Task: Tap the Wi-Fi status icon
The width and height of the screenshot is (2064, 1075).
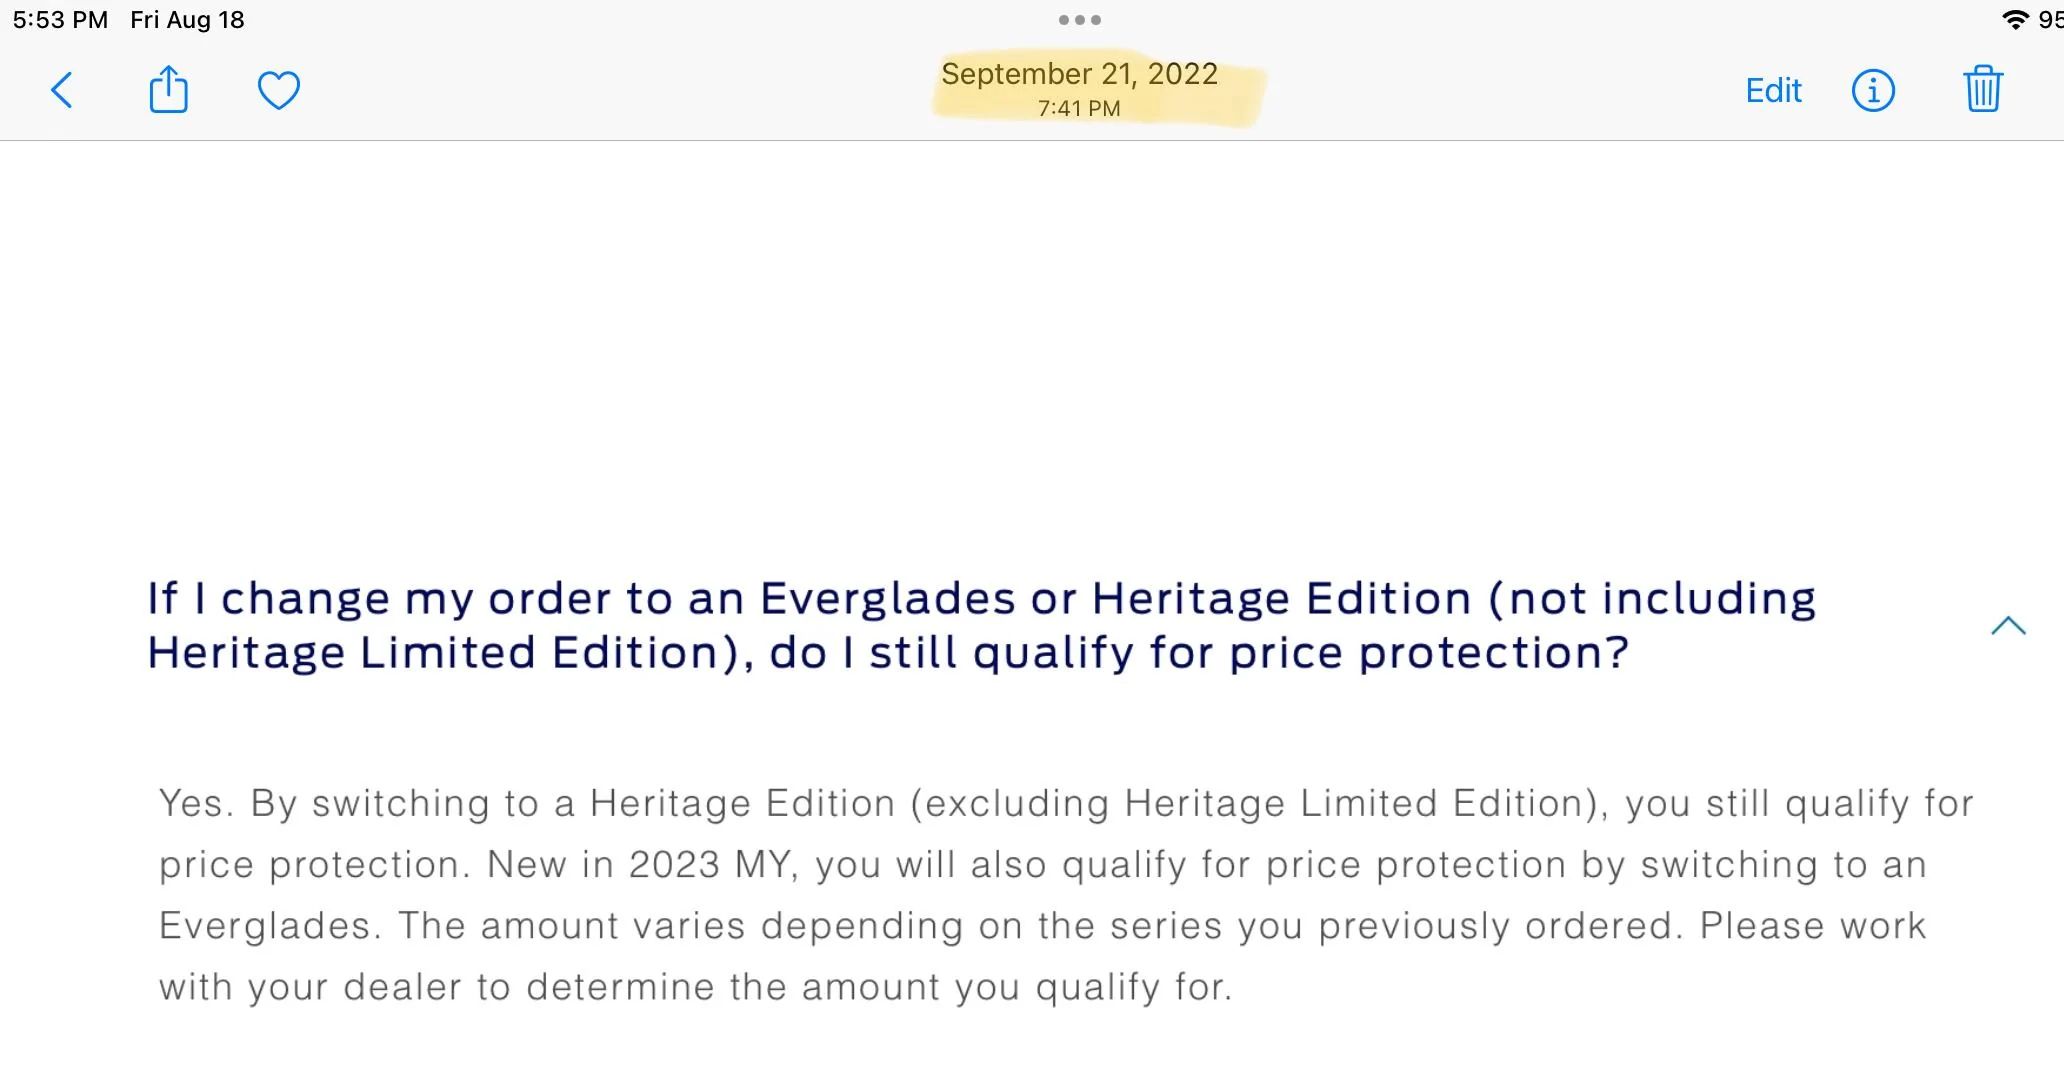Action: [2015, 20]
